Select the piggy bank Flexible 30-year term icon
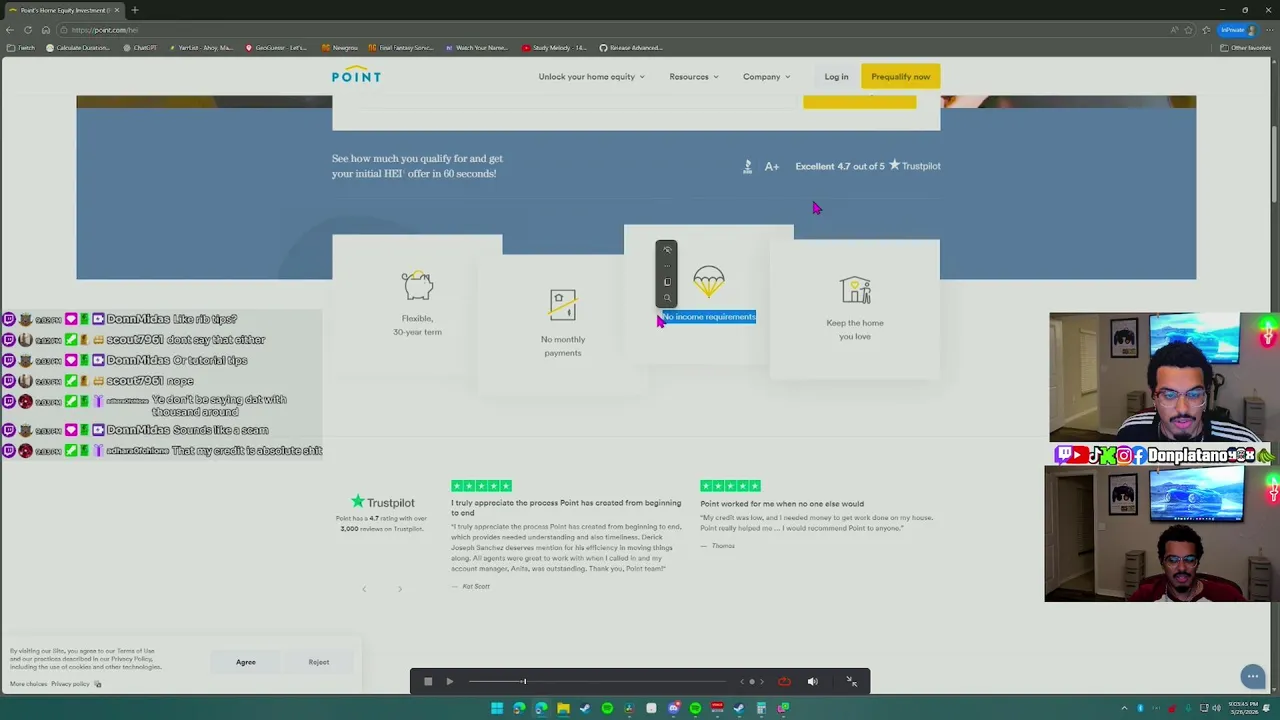1280x720 pixels. pyautogui.click(x=418, y=286)
